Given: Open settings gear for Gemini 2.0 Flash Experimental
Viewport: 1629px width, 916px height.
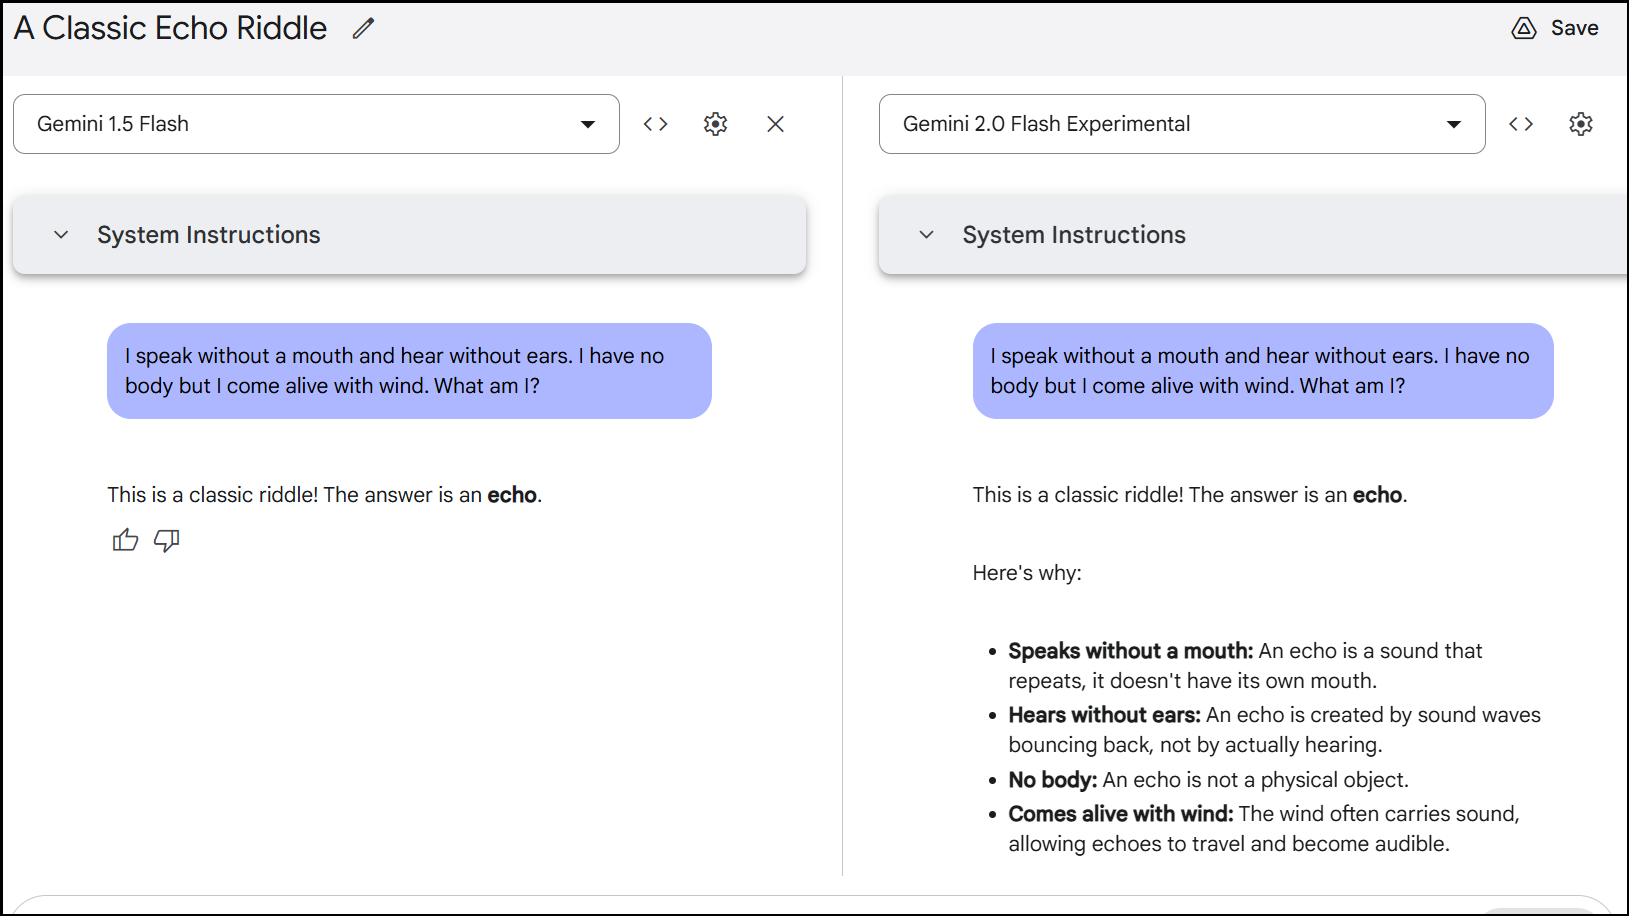Looking at the screenshot, I should pyautogui.click(x=1581, y=124).
